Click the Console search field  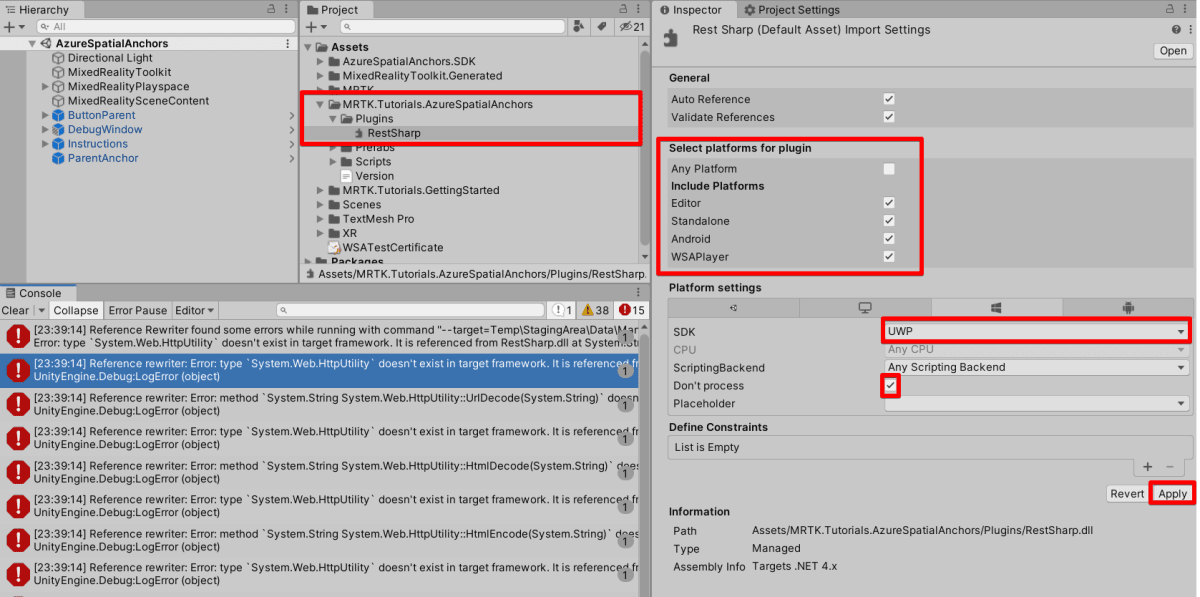(x=410, y=310)
